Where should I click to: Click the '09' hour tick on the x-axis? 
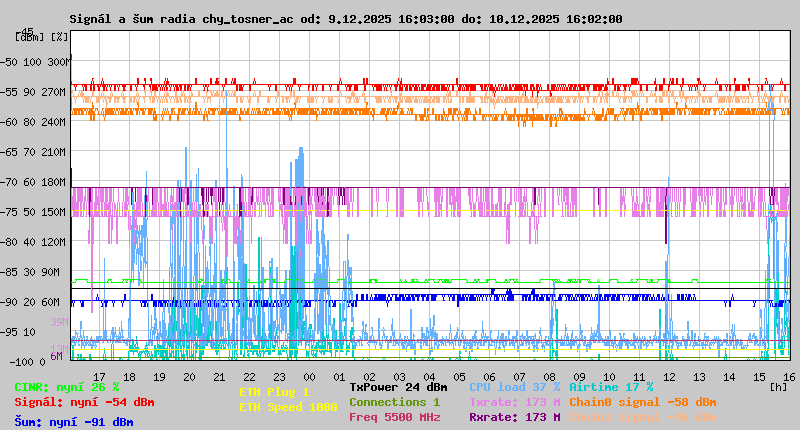580,377
